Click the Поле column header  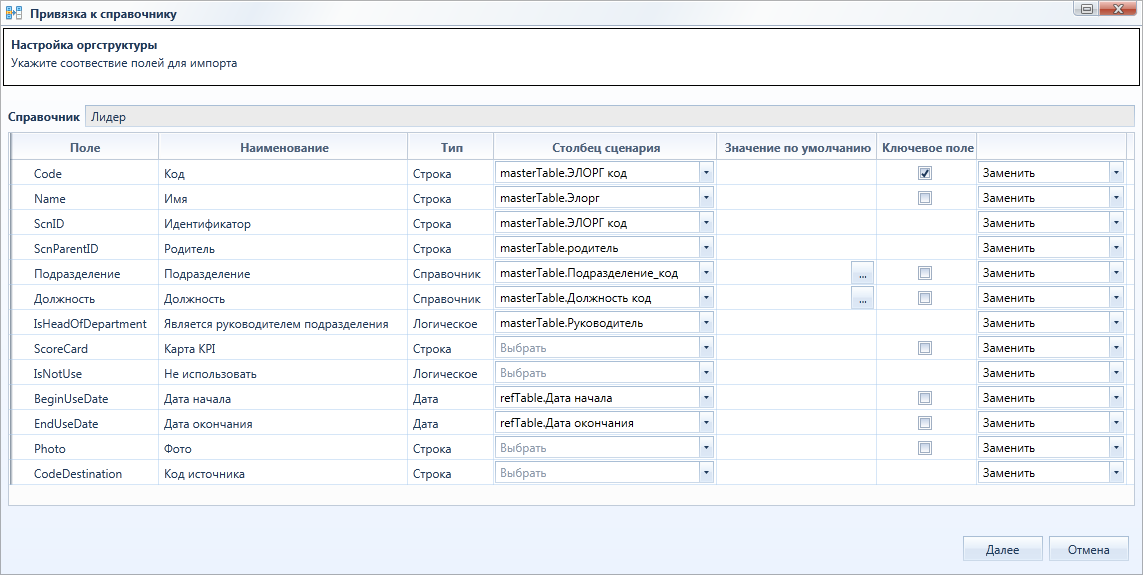(x=85, y=147)
